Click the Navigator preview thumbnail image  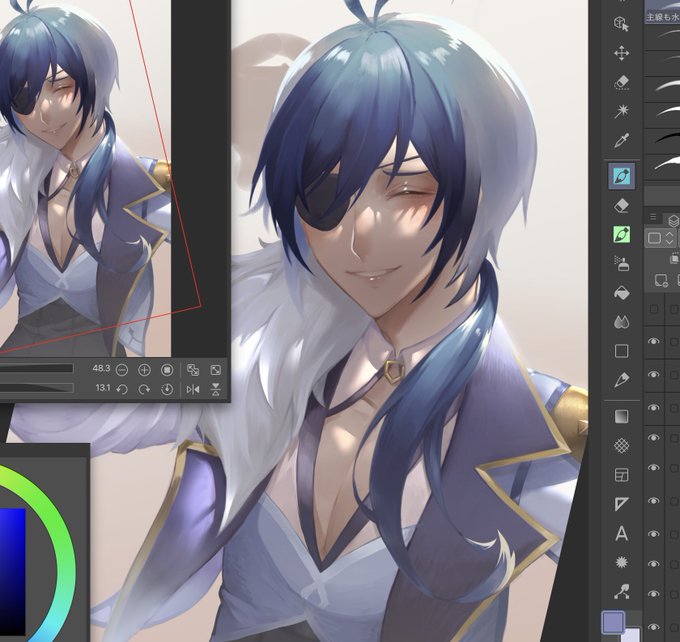(x=85, y=178)
